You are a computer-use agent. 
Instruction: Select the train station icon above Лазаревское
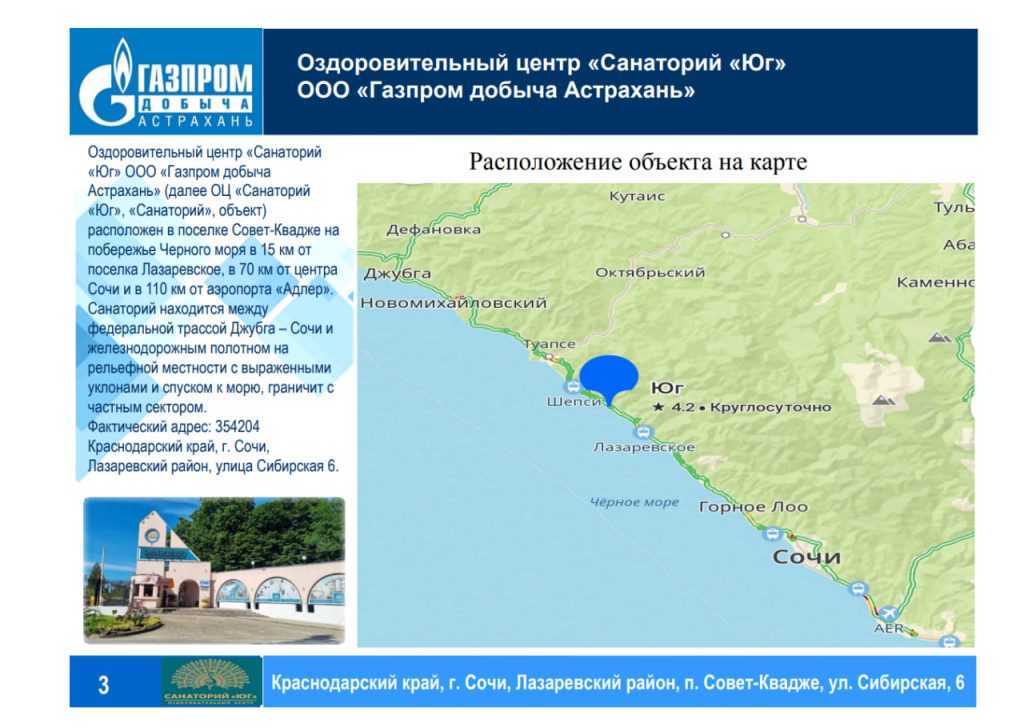tap(642, 432)
